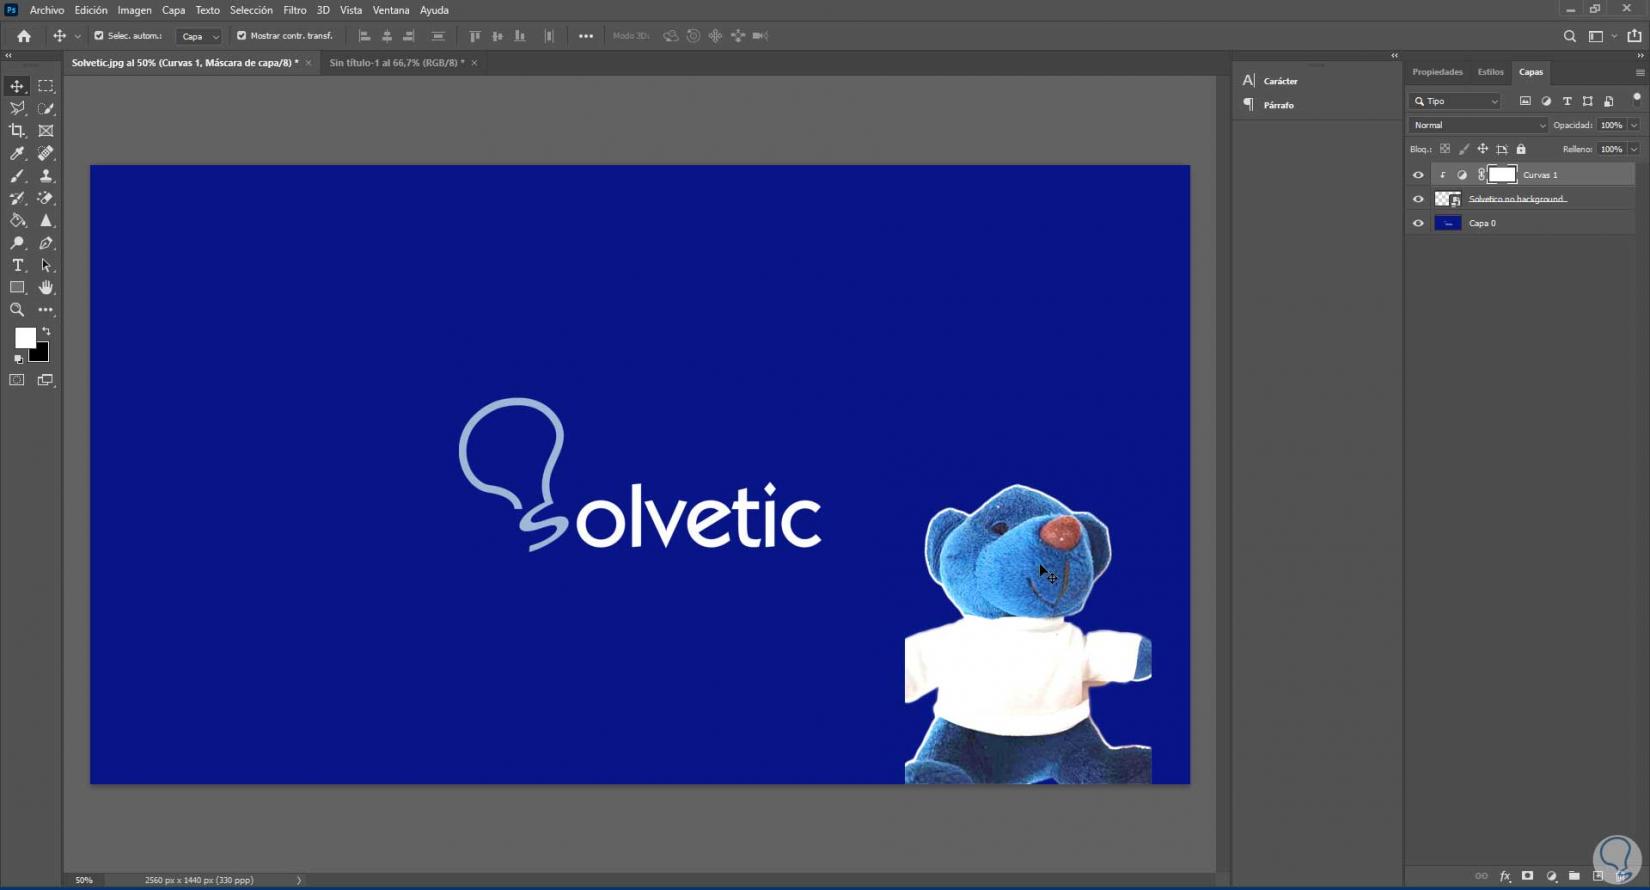Select the Path Selection arrow tool
This screenshot has width=1650, height=890.
[46, 265]
